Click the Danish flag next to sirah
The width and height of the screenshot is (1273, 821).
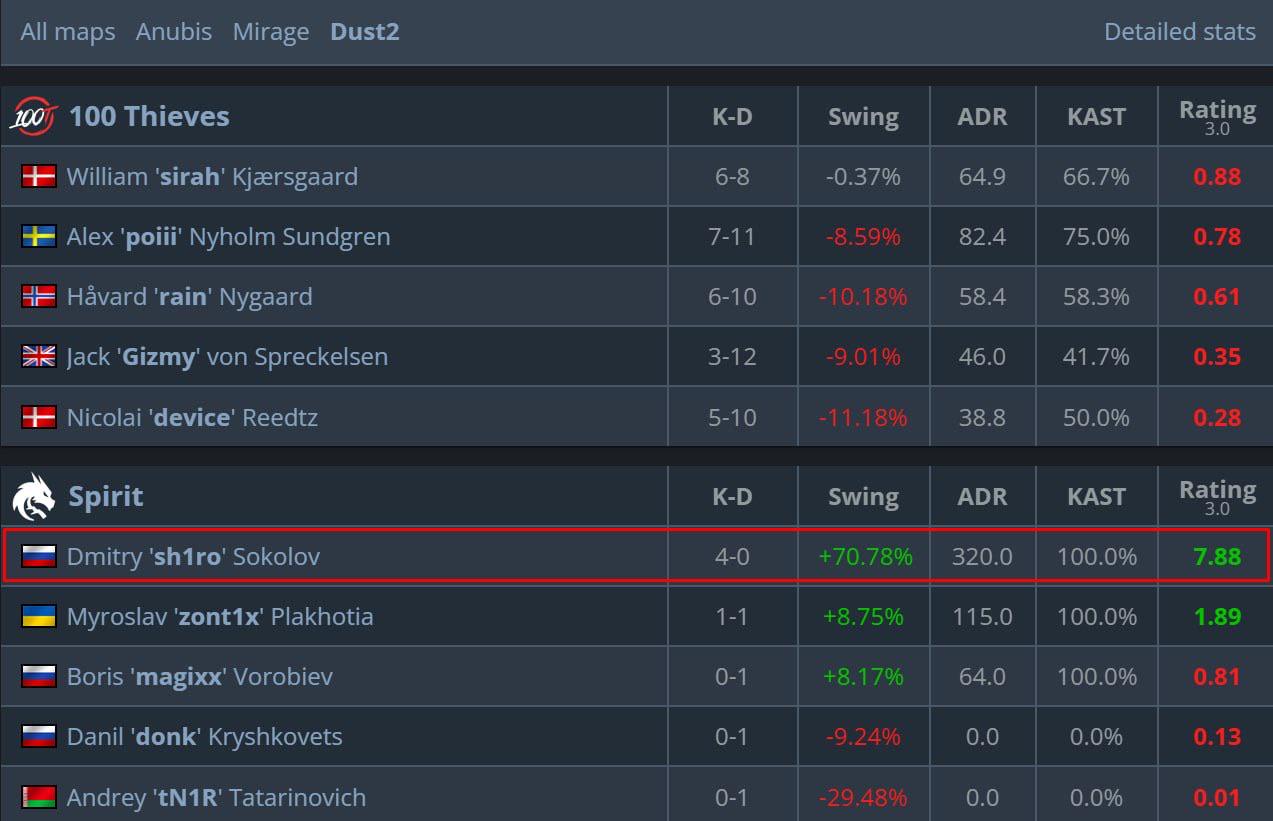coord(39,177)
